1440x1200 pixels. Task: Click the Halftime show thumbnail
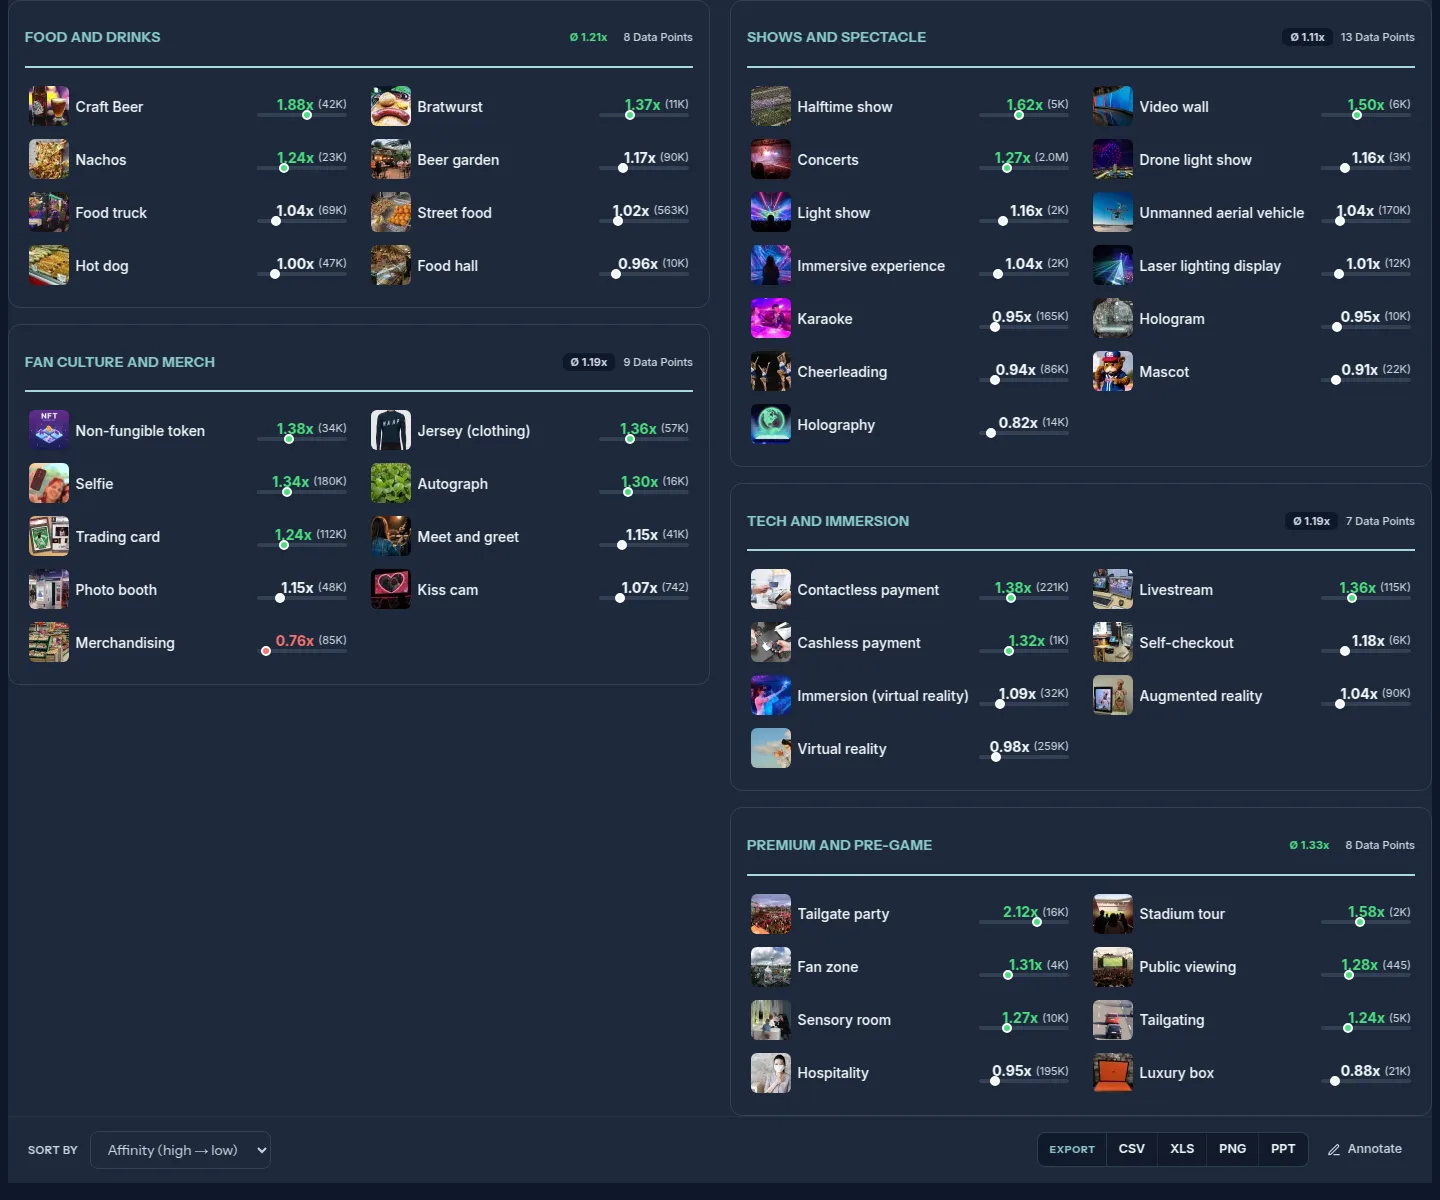(x=771, y=106)
